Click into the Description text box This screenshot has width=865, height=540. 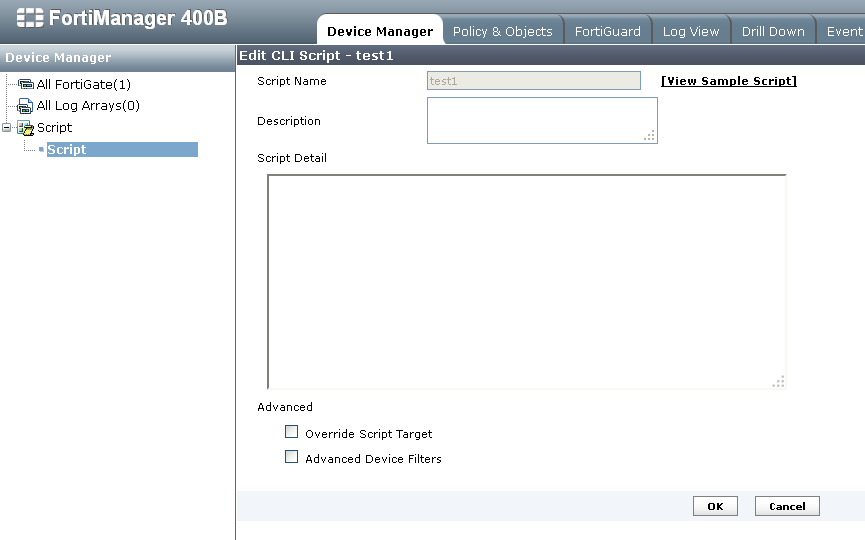point(542,120)
